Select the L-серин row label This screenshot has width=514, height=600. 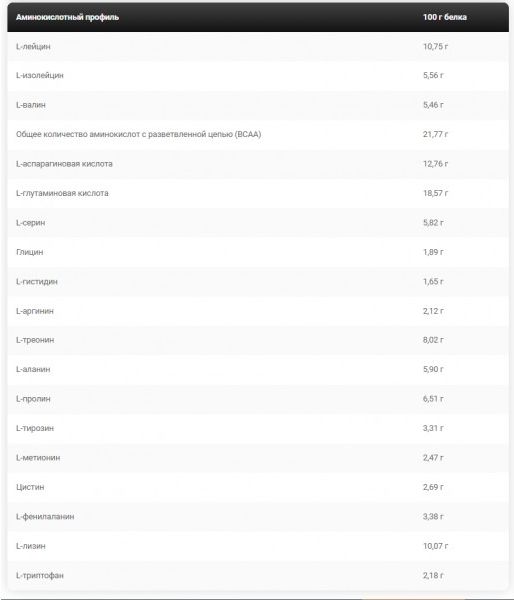[31, 223]
